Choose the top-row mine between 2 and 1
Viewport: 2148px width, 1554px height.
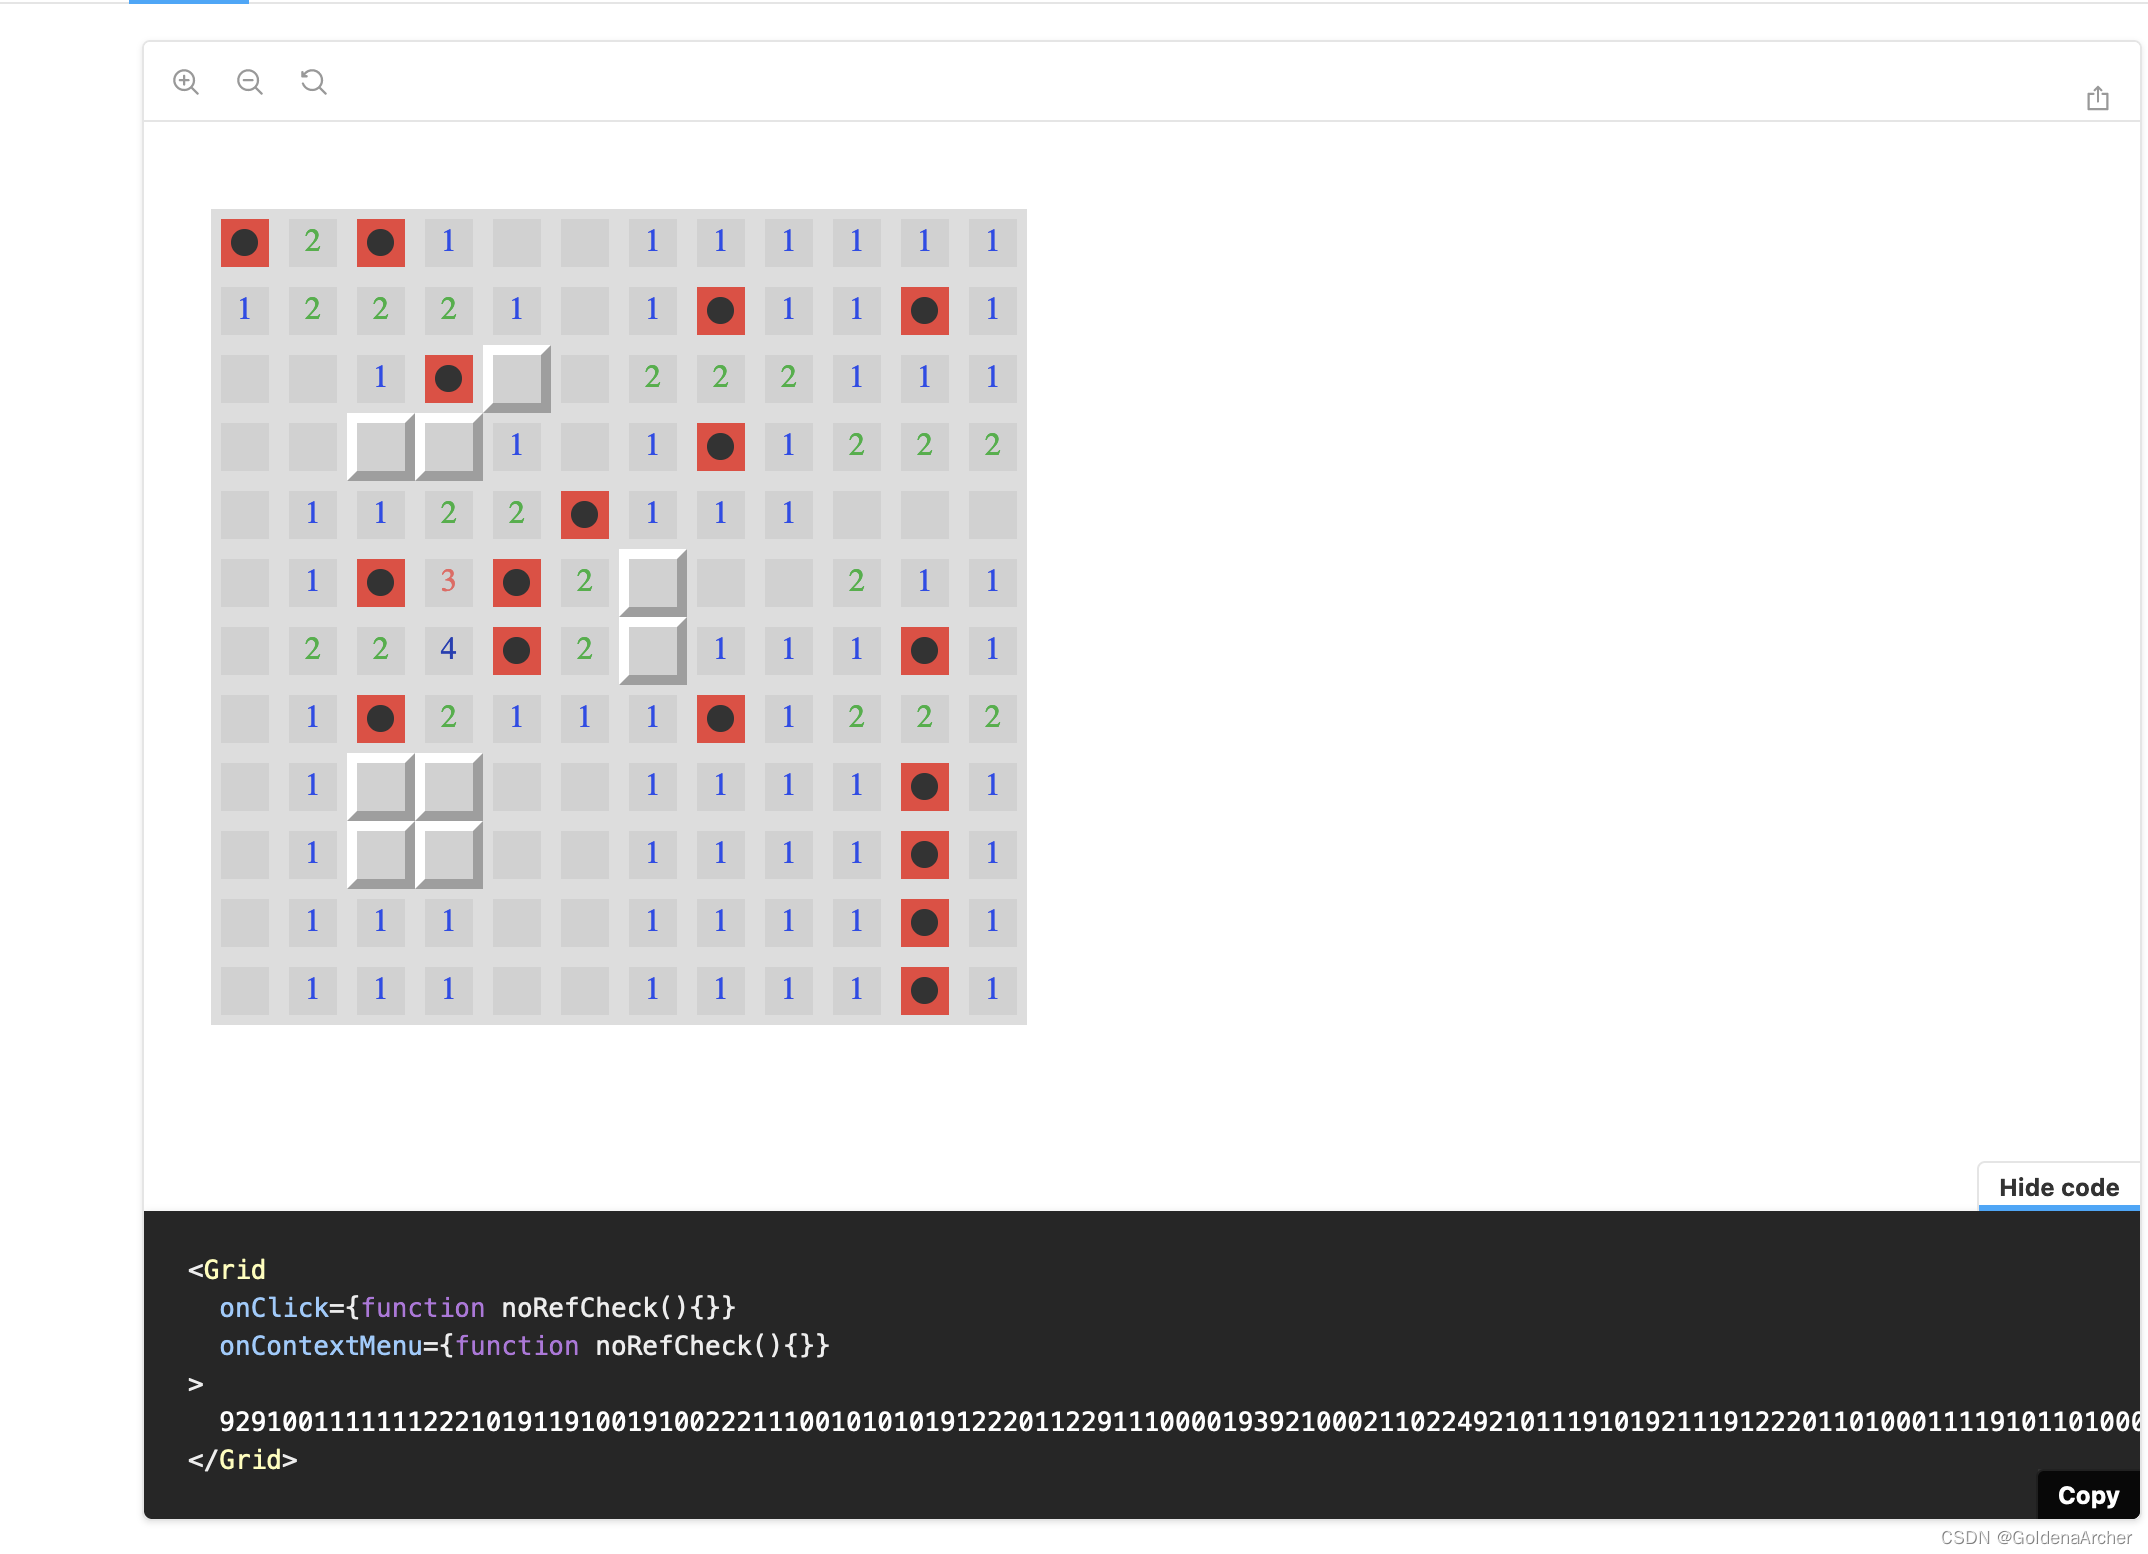[381, 243]
